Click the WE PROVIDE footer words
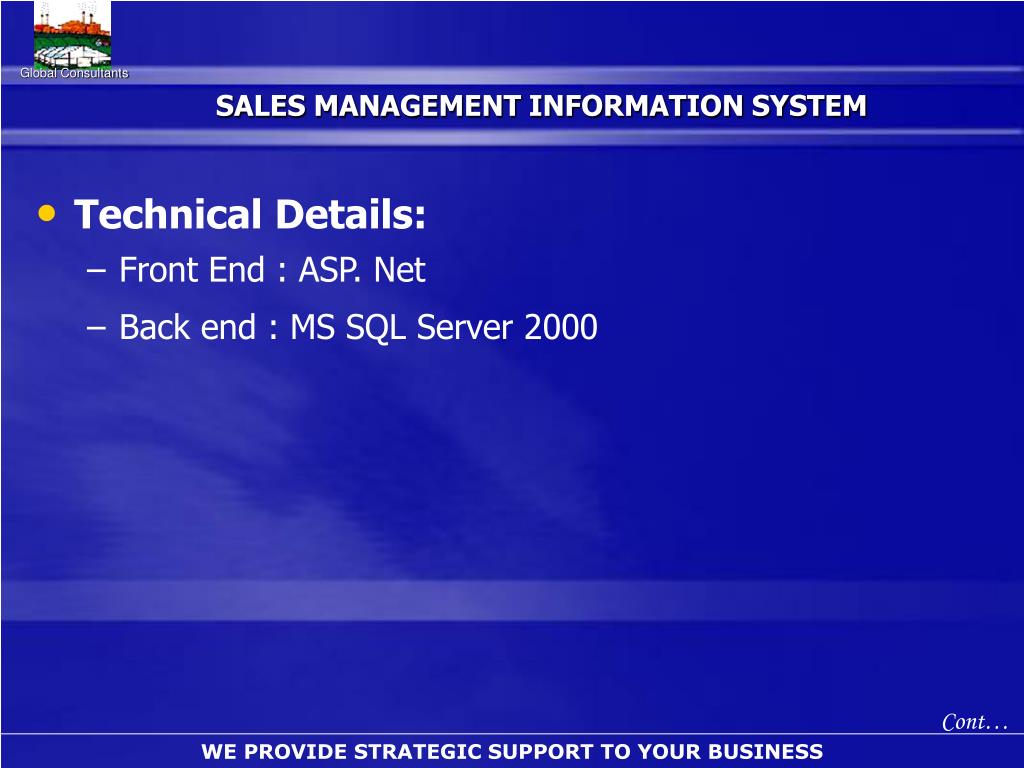This screenshot has width=1024, height=768. [x=274, y=752]
